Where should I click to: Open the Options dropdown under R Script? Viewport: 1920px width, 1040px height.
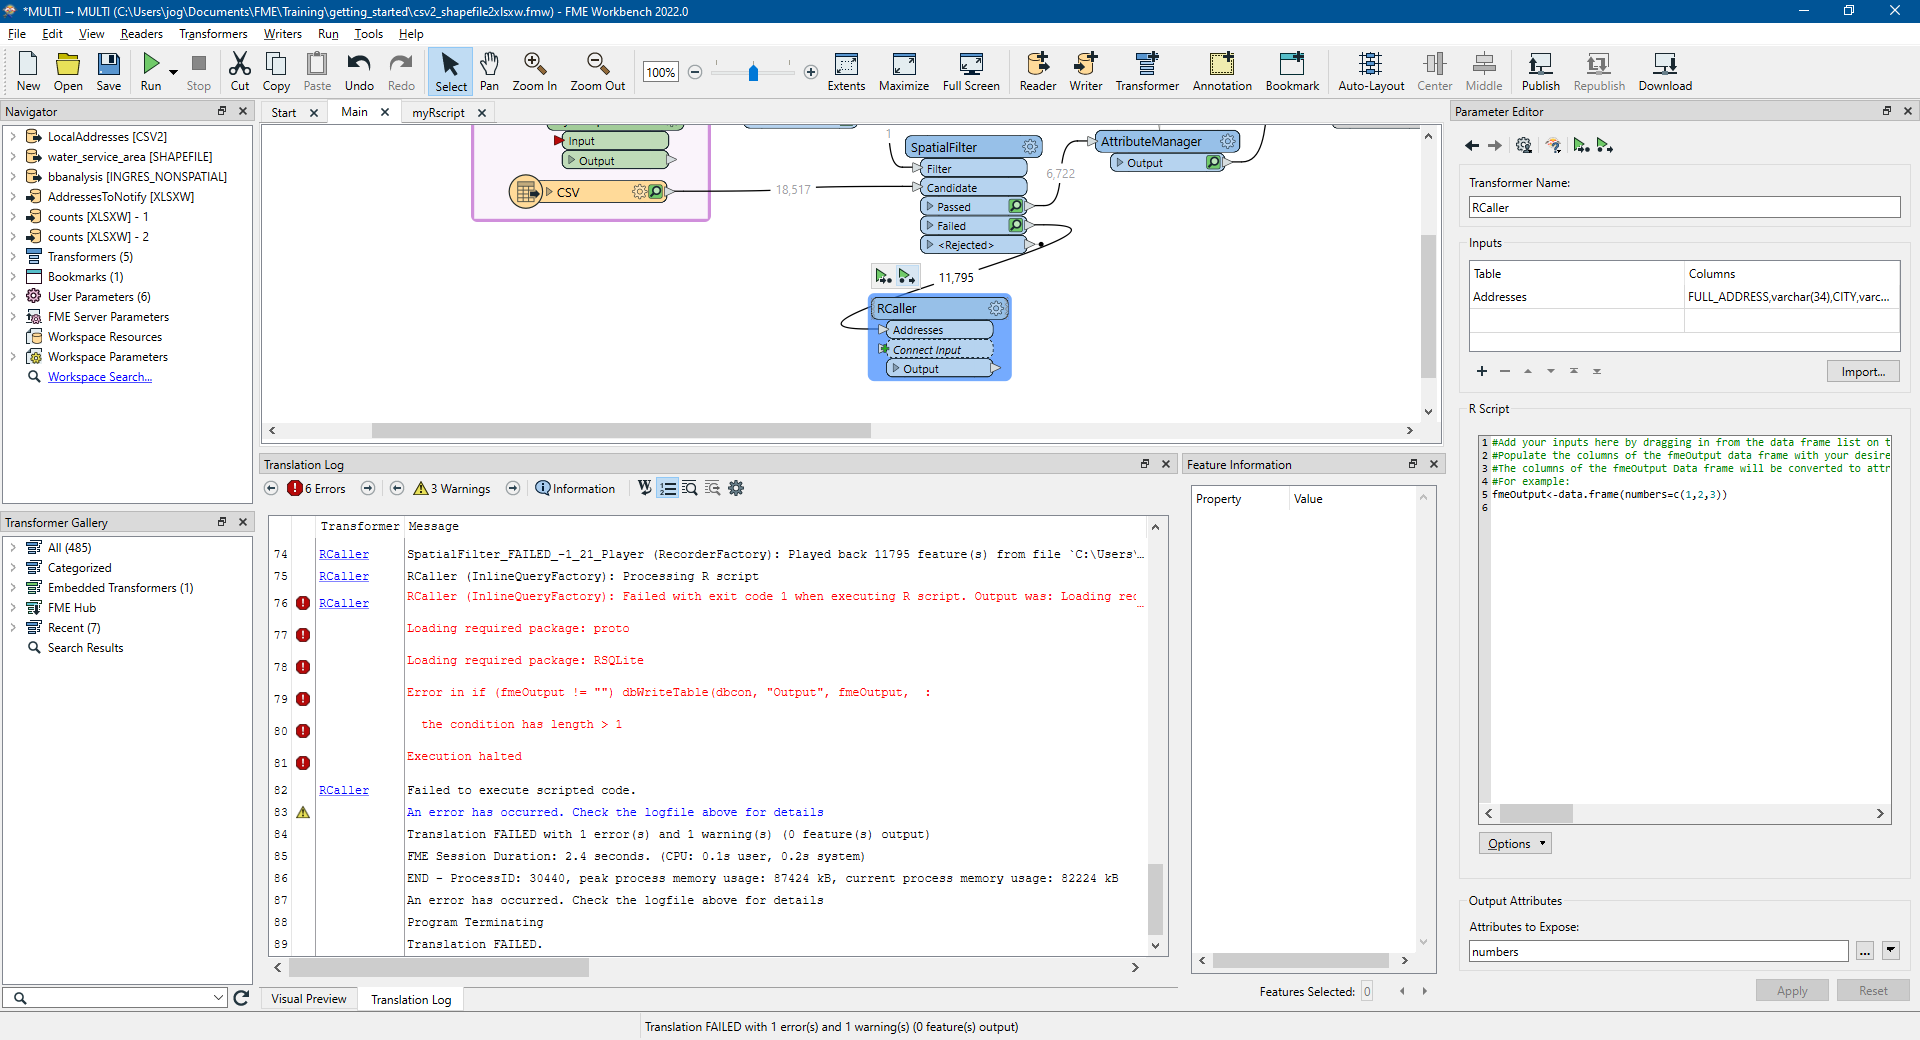click(x=1515, y=843)
